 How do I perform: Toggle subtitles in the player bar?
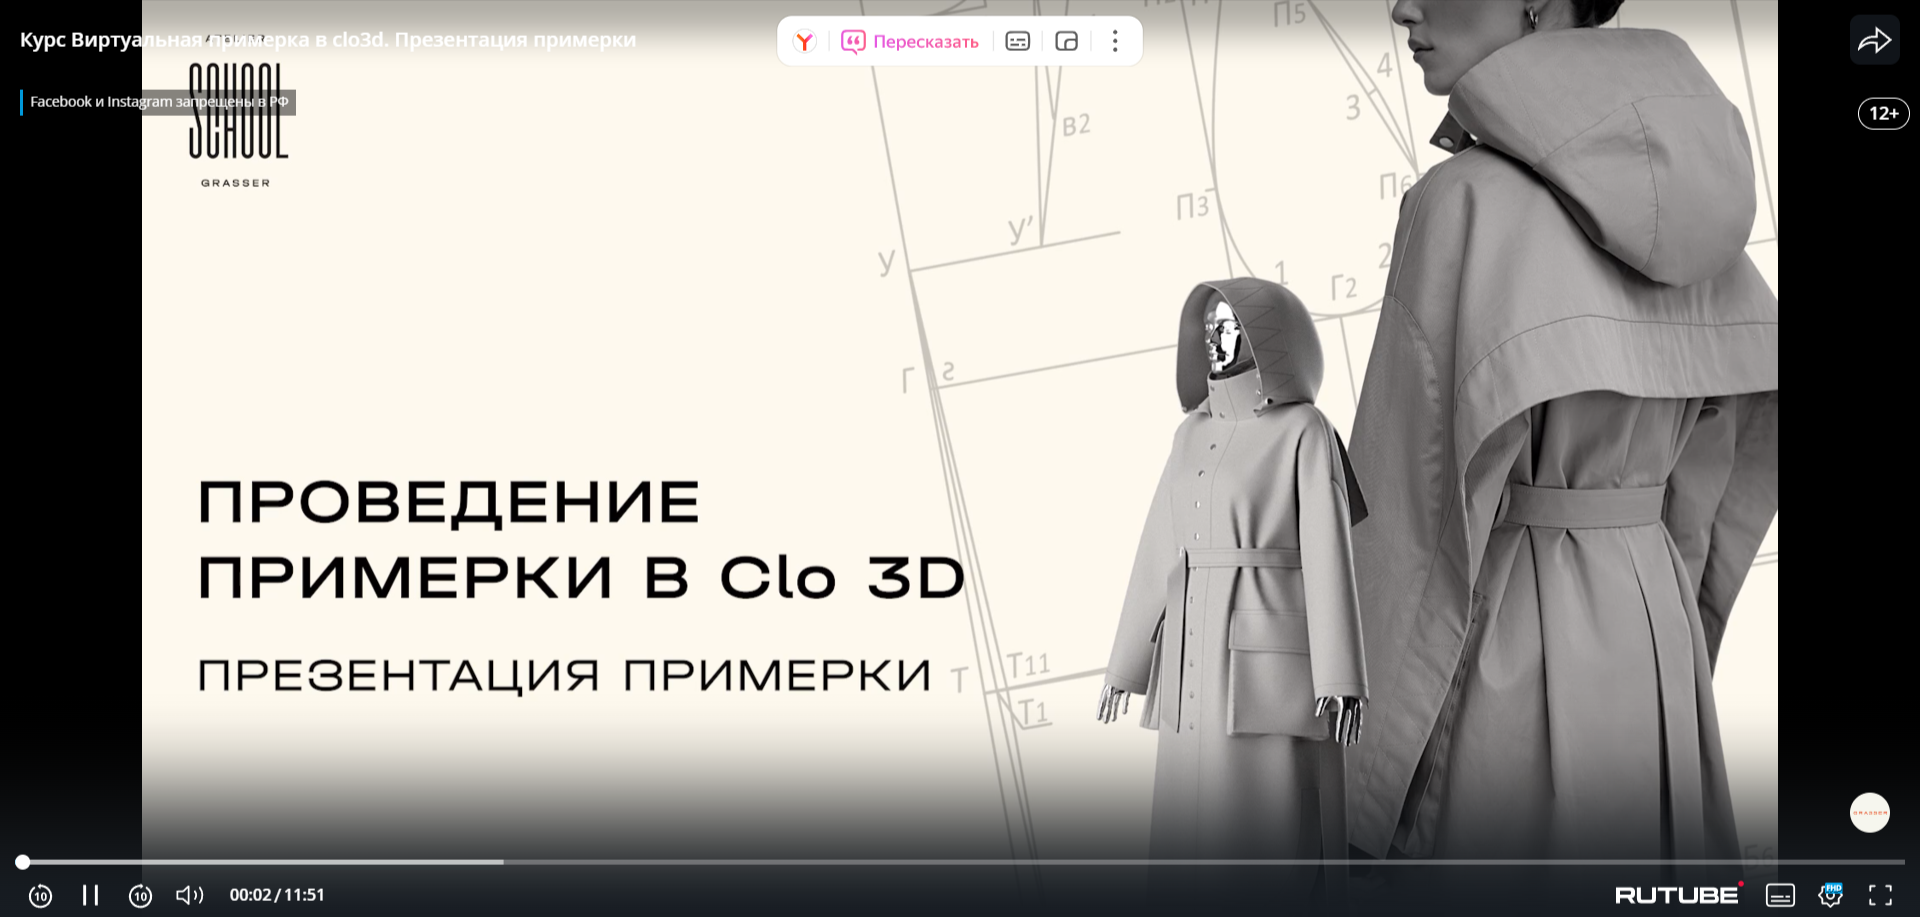1780,895
